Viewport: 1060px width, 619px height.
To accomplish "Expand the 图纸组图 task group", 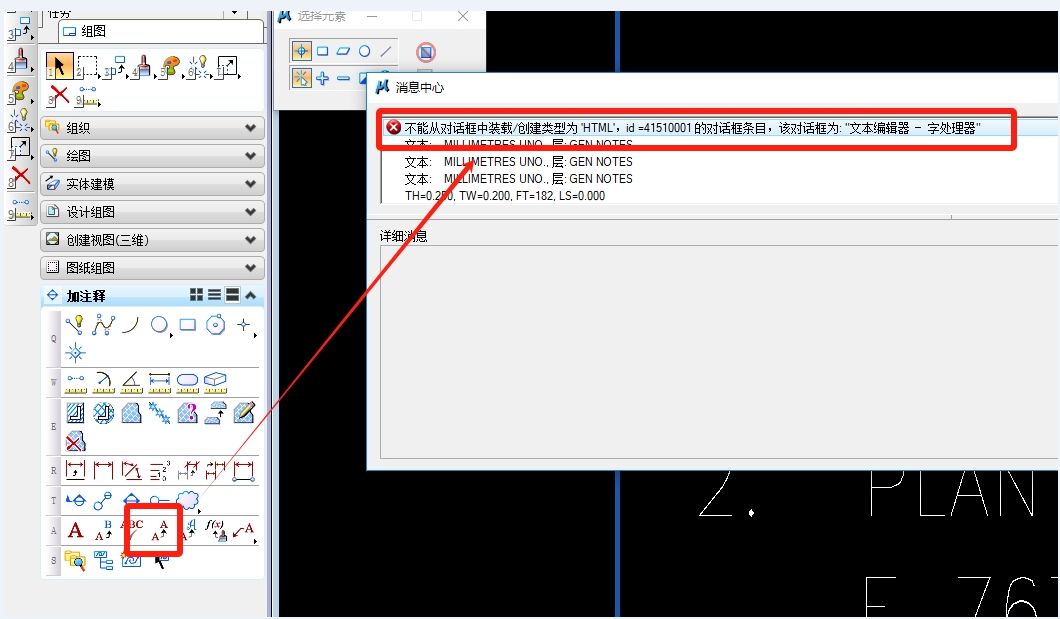I will point(152,268).
